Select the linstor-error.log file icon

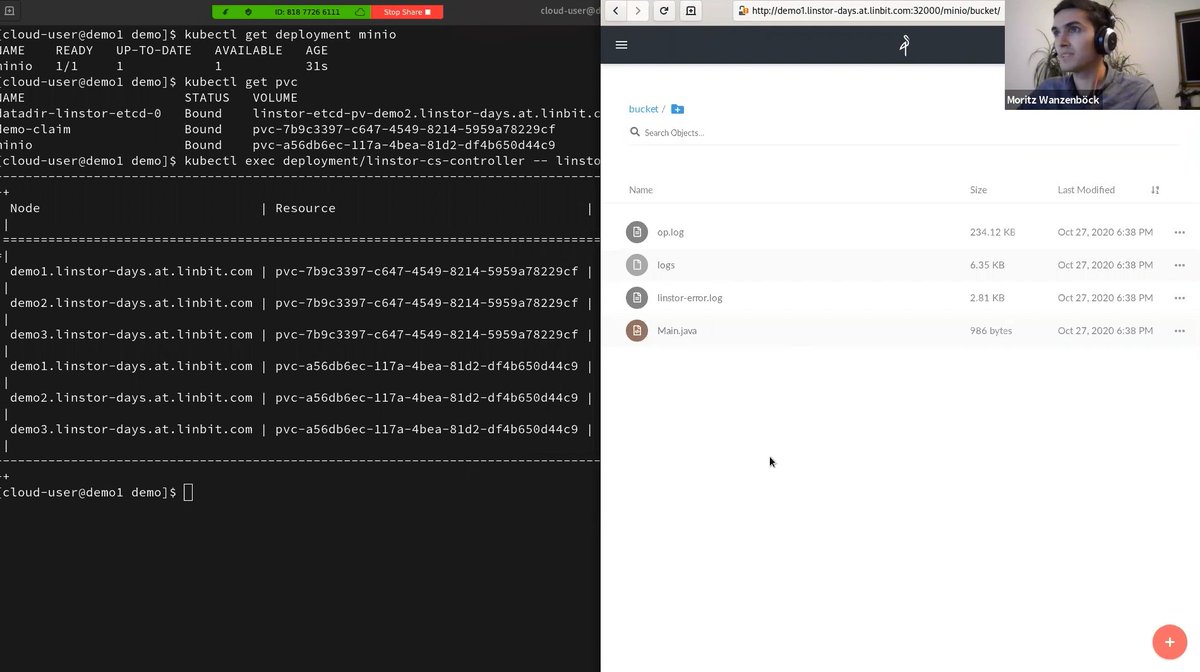[x=637, y=298]
